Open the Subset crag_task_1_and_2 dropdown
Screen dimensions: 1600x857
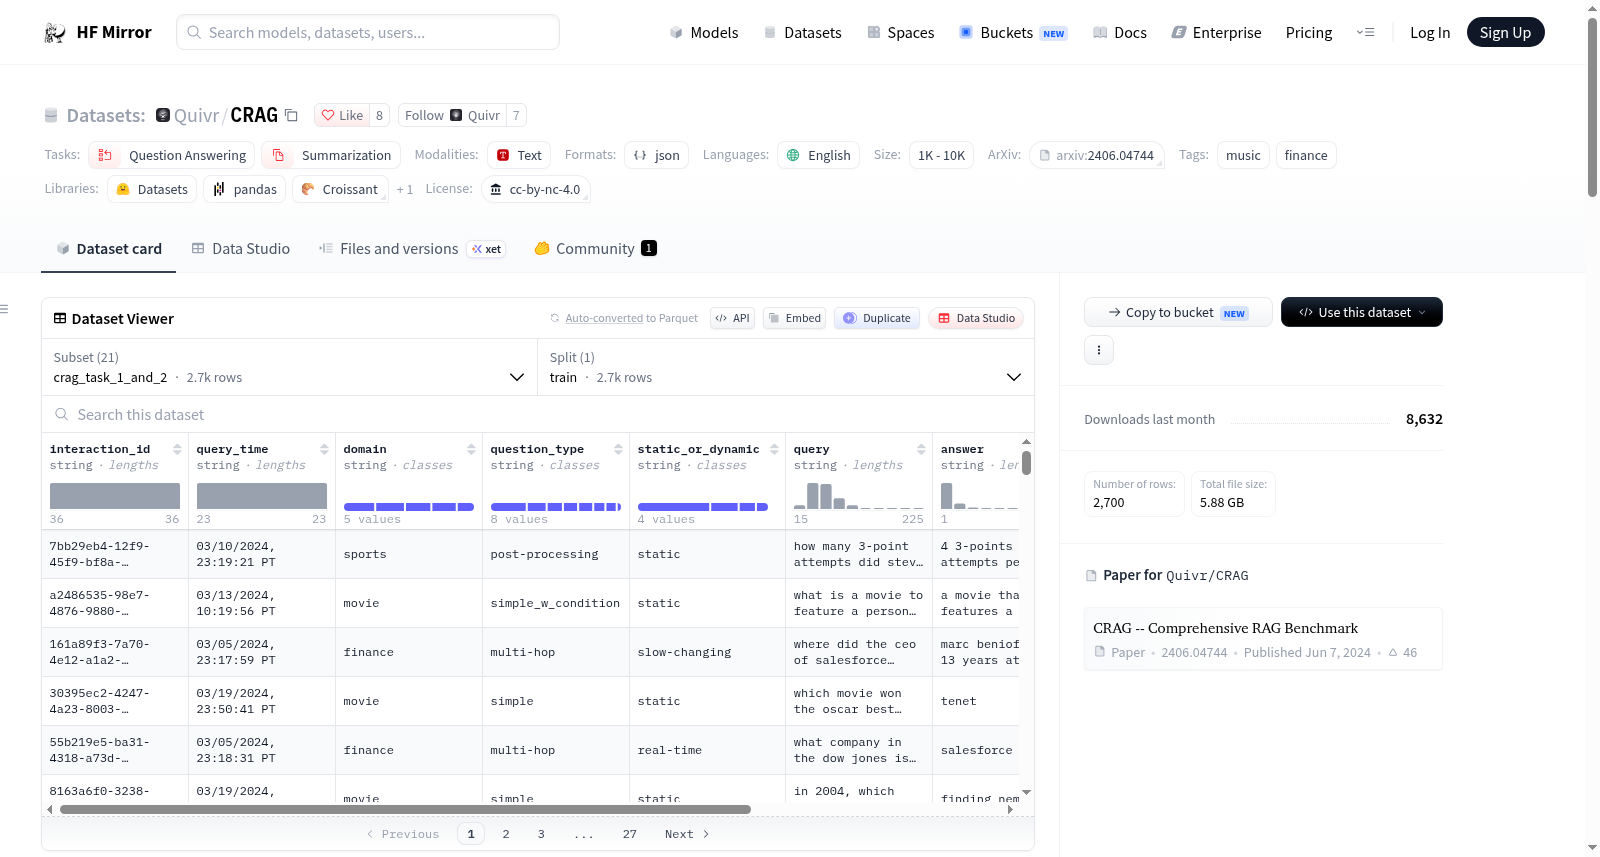pyautogui.click(x=289, y=368)
